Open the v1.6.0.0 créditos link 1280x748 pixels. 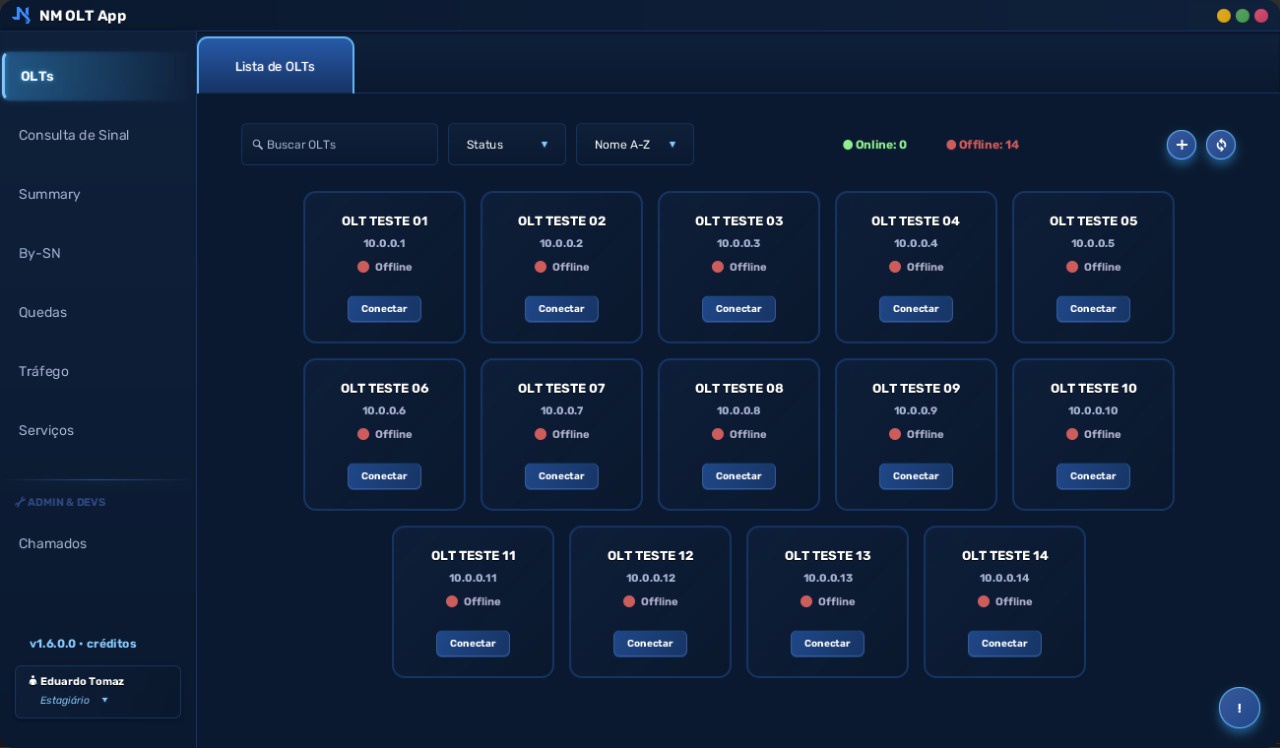(83, 643)
